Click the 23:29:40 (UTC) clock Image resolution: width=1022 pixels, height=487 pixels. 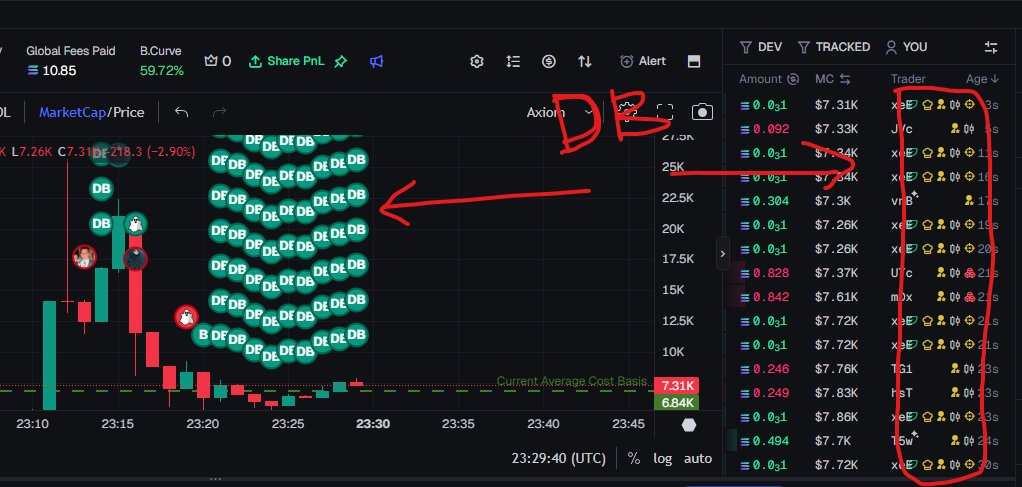click(x=558, y=458)
